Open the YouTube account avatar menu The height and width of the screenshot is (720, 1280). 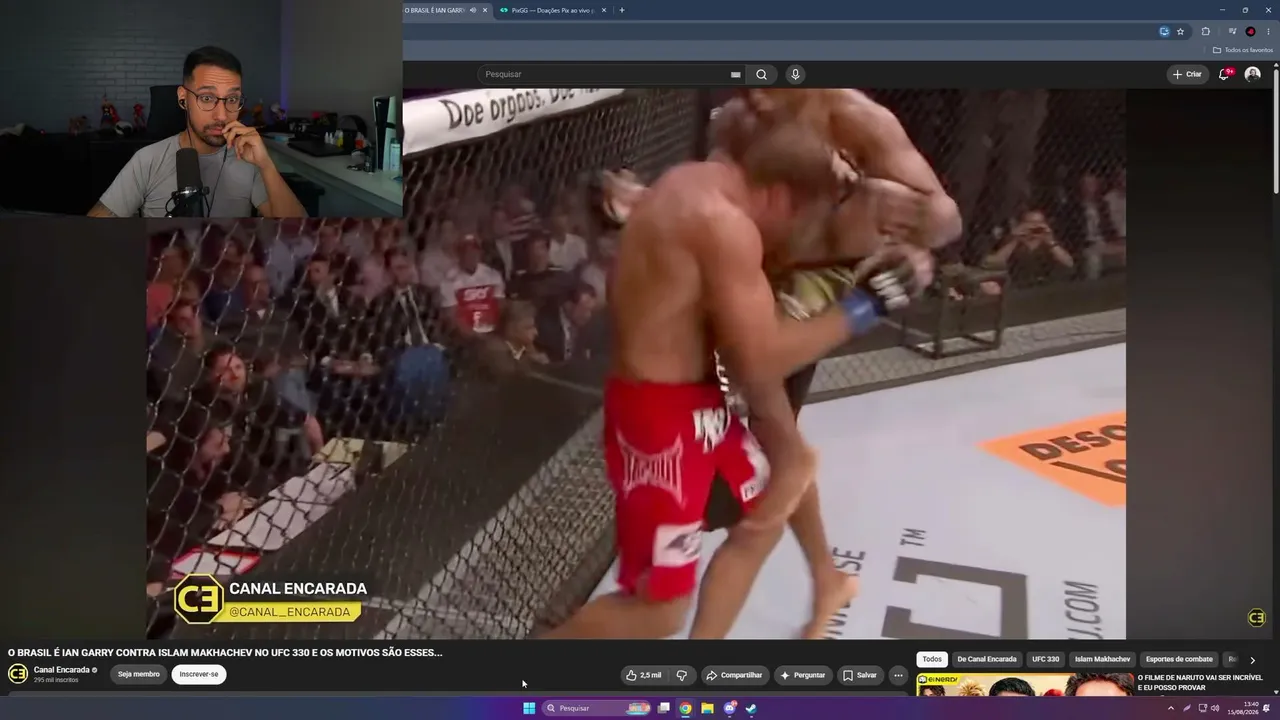click(x=1252, y=74)
